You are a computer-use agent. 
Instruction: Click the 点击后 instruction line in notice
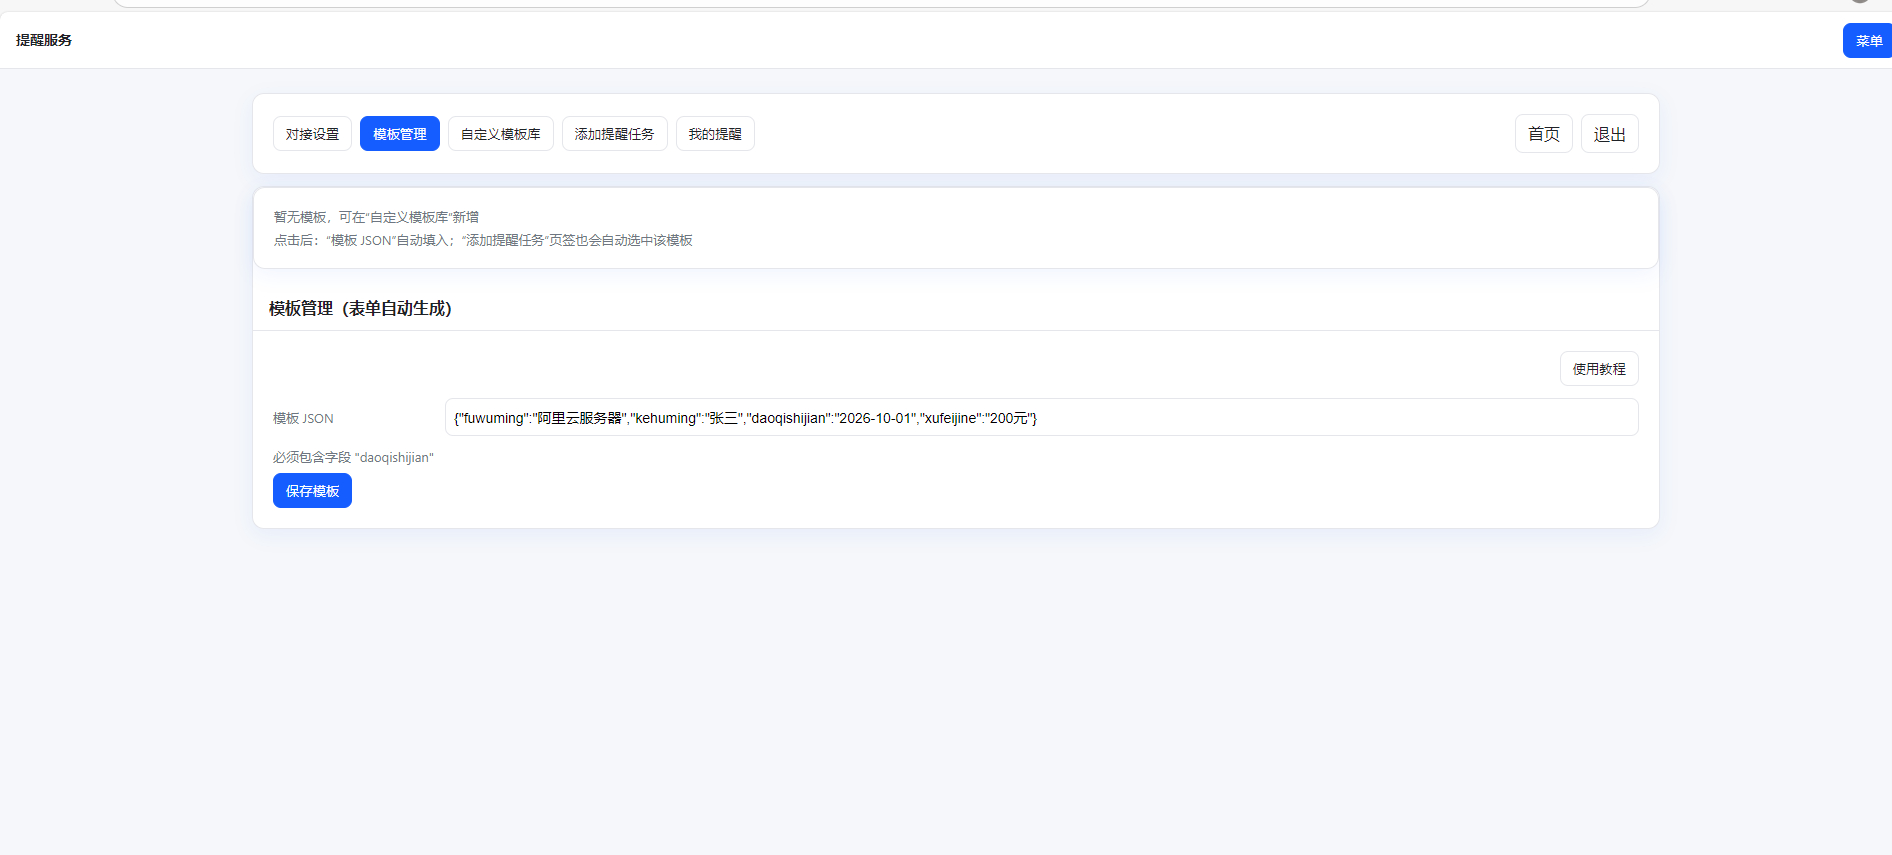click(x=483, y=240)
